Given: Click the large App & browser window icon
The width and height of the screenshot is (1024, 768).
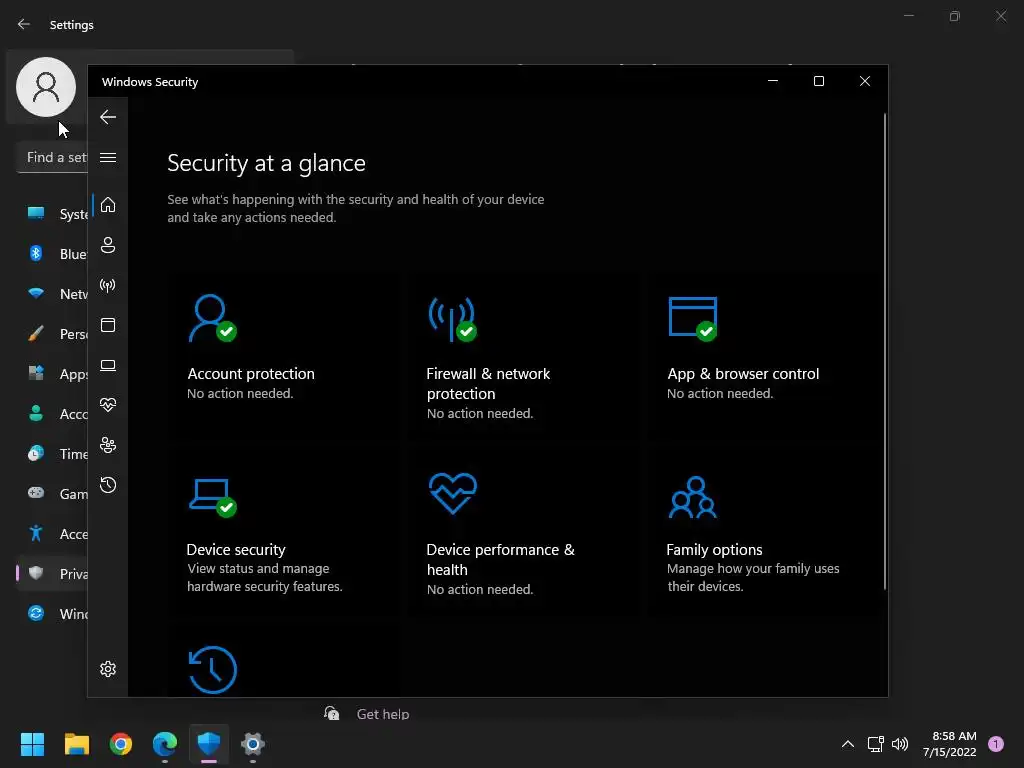Looking at the screenshot, I should (693, 319).
